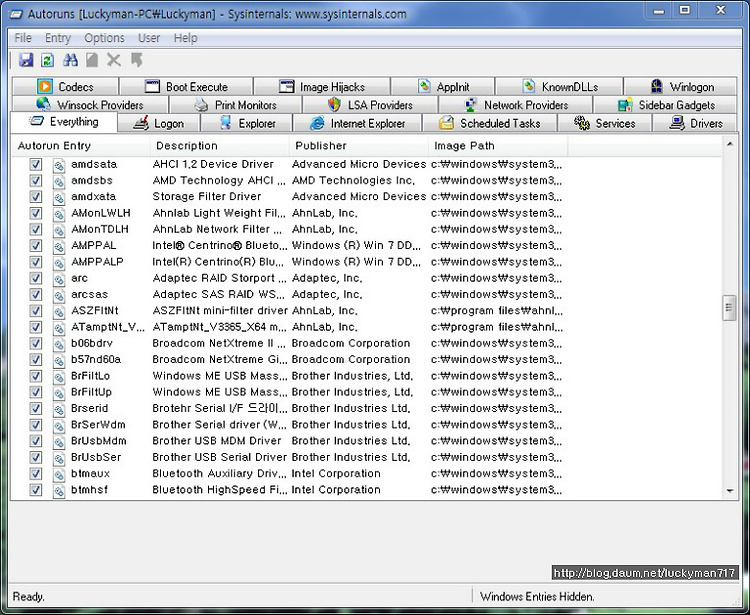Open the Explorer tab
Image resolution: width=750 pixels, height=615 pixels.
tap(247, 123)
